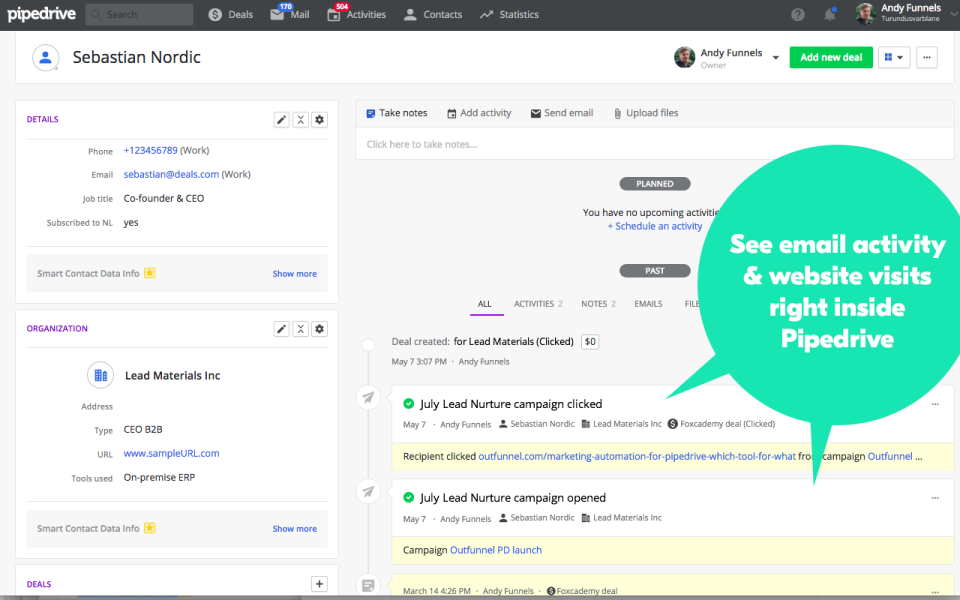Screen dimensions: 960x600
Task: Click the help question mark icon
Action: [x=797, y=15]
